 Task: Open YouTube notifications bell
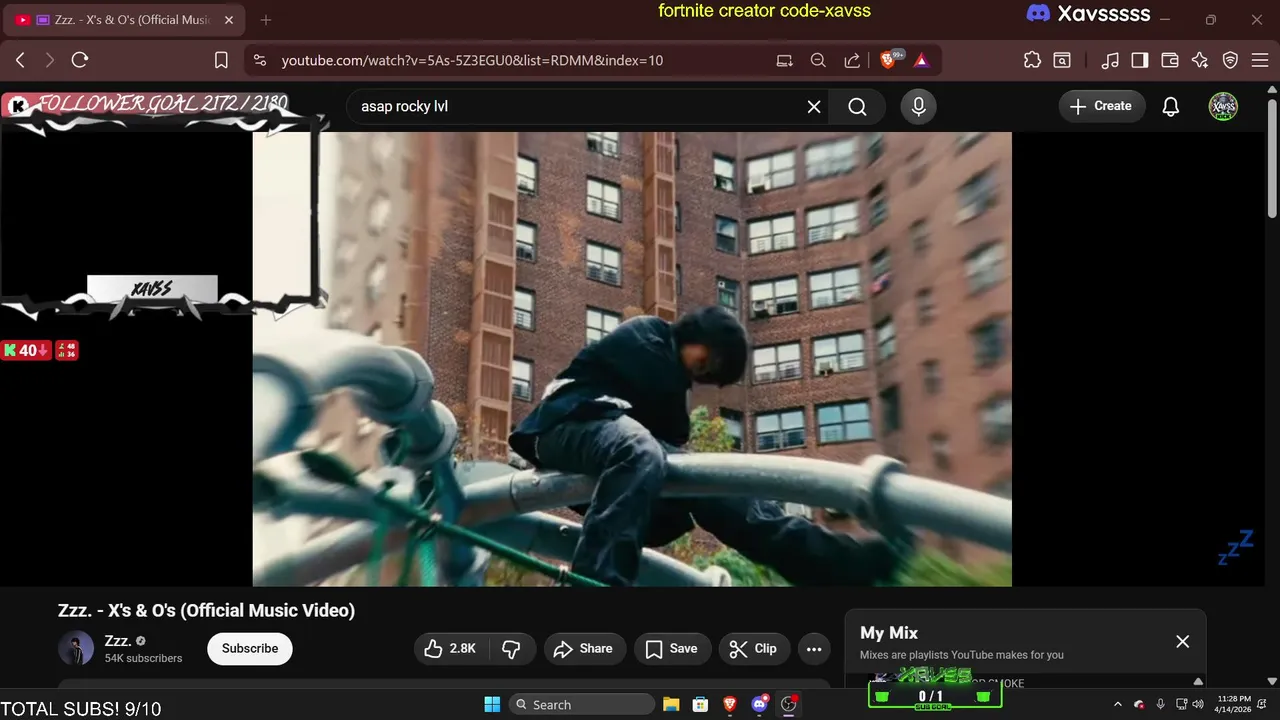(1170, 107)
